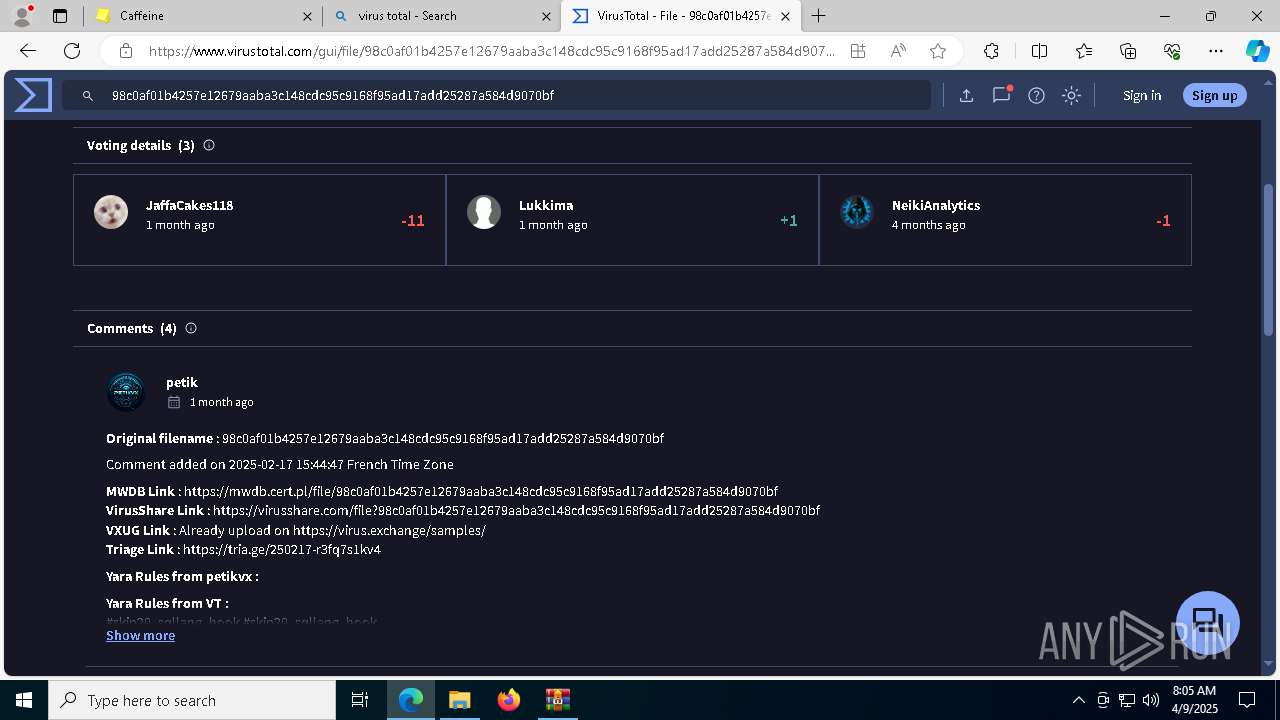Open the VirusTotal home logo
This screenshot has width=1280, height=720.
tap(33, 95)
